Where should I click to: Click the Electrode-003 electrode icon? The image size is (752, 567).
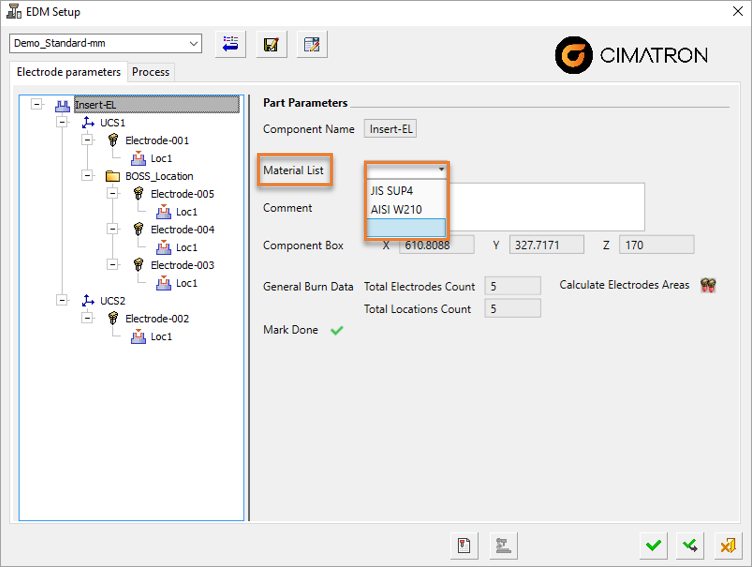(x=139, y=265)
